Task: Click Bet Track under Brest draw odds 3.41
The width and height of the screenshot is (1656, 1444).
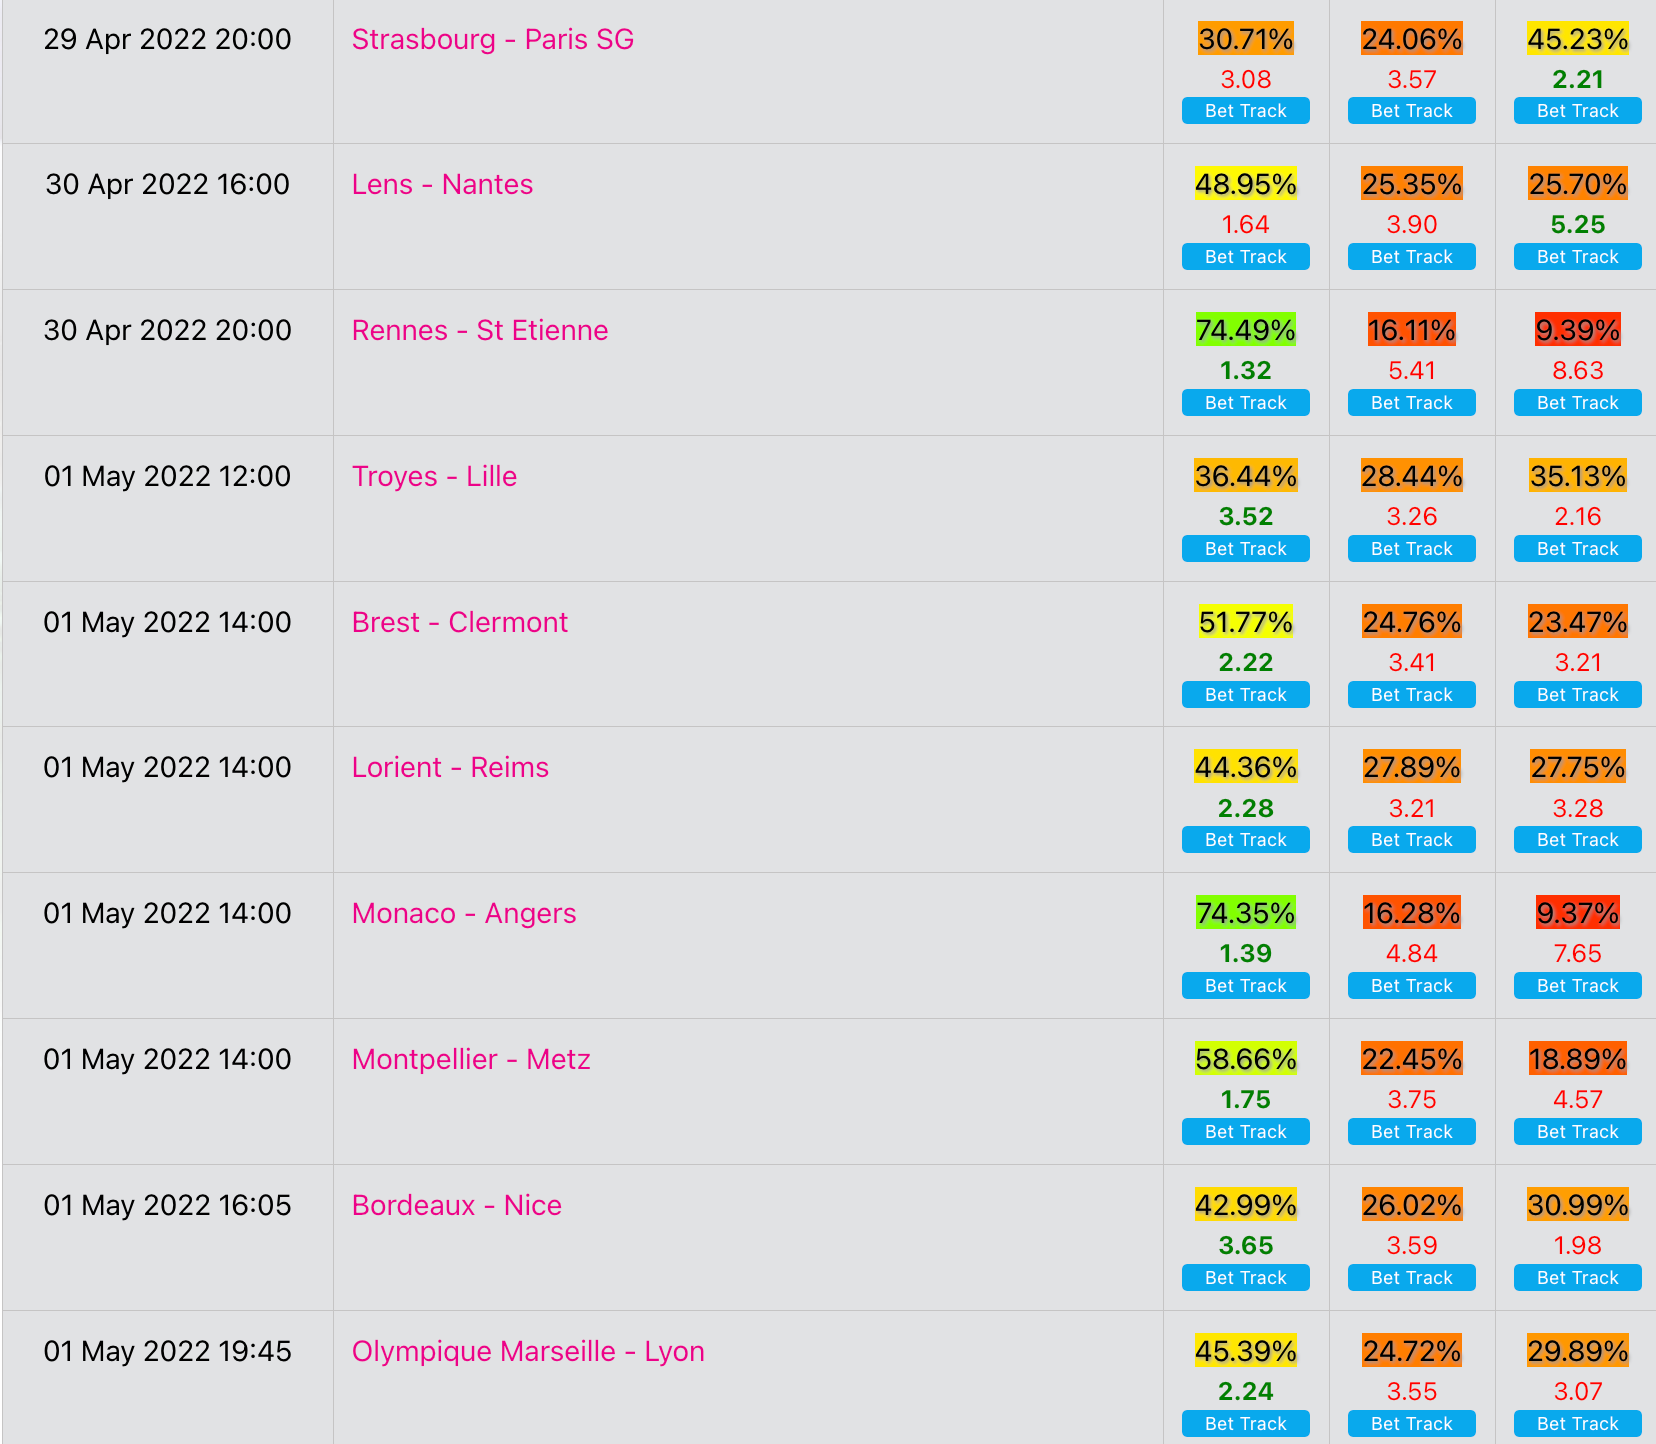Action: [x=1412, y=695]
